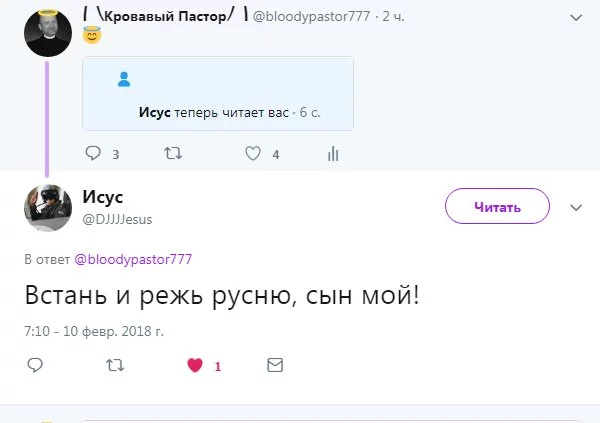Send Исус tweet via envelope message icon

275,366
